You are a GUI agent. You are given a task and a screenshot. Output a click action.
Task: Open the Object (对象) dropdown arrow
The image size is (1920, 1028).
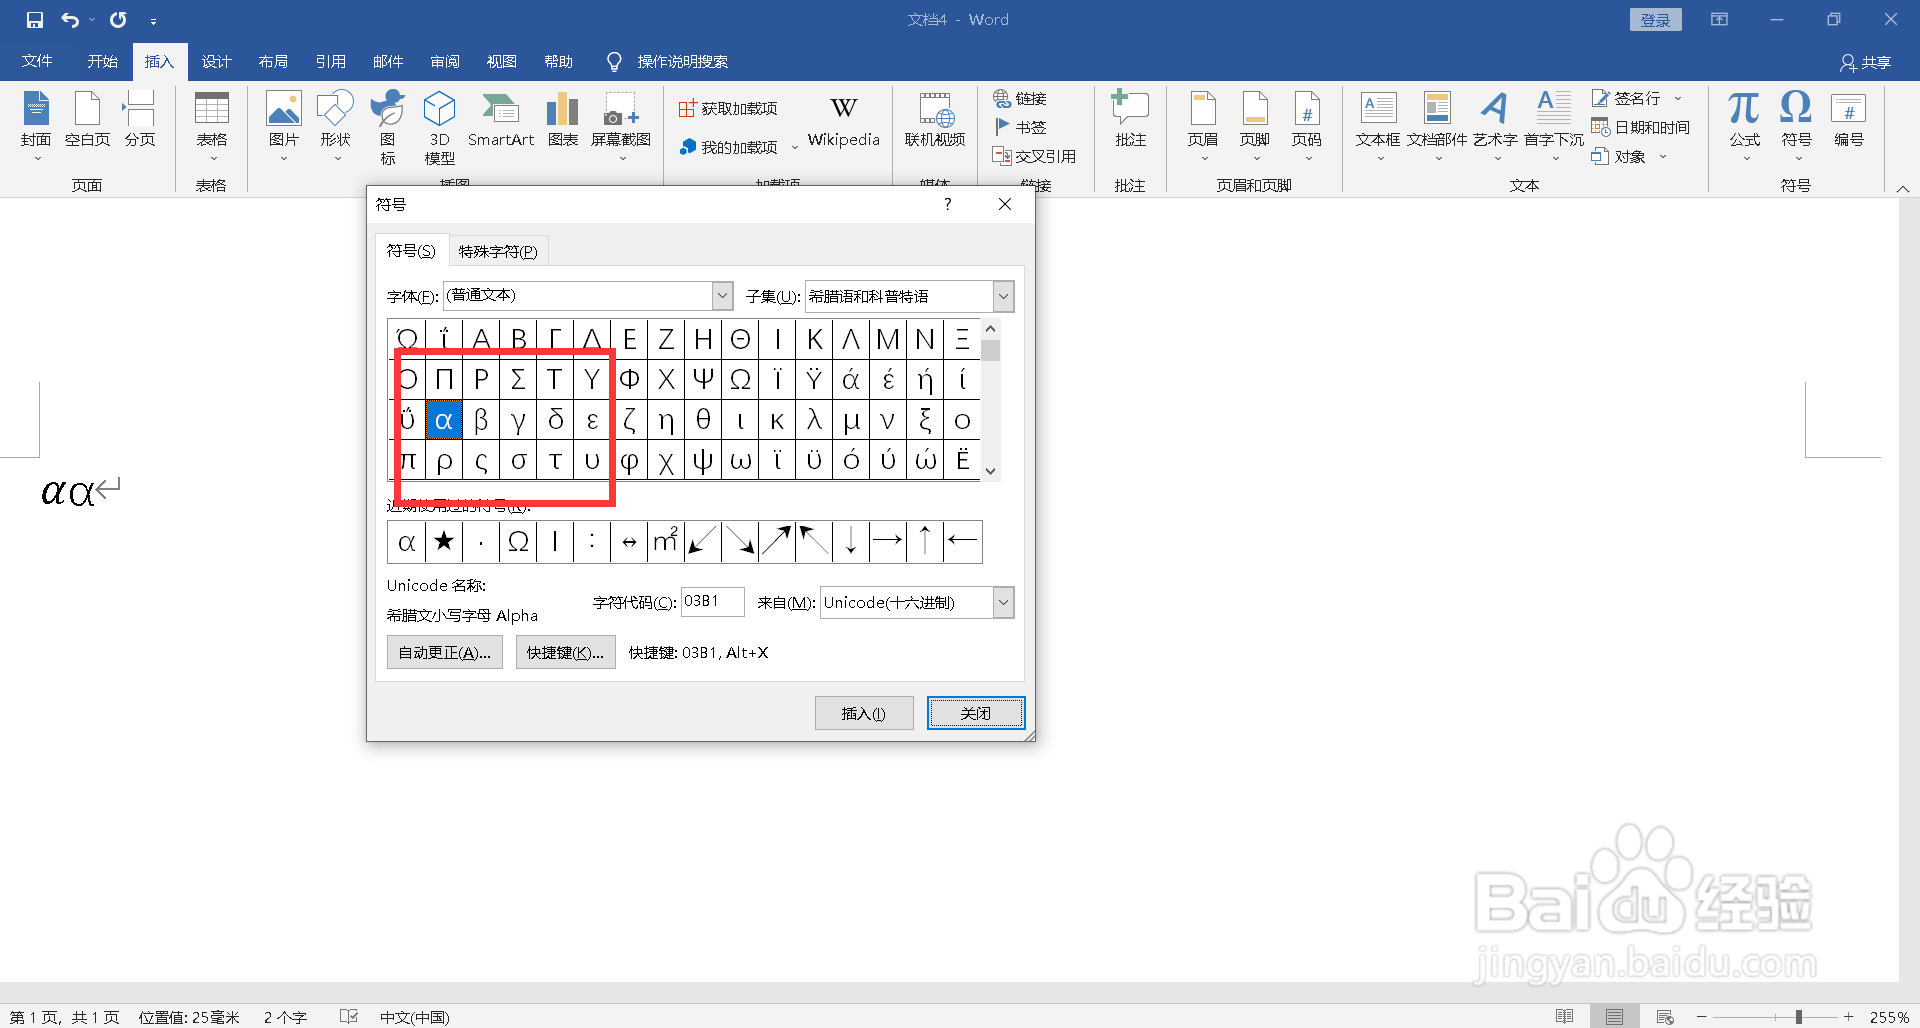pyautogui.click(x=1663, y=156)
